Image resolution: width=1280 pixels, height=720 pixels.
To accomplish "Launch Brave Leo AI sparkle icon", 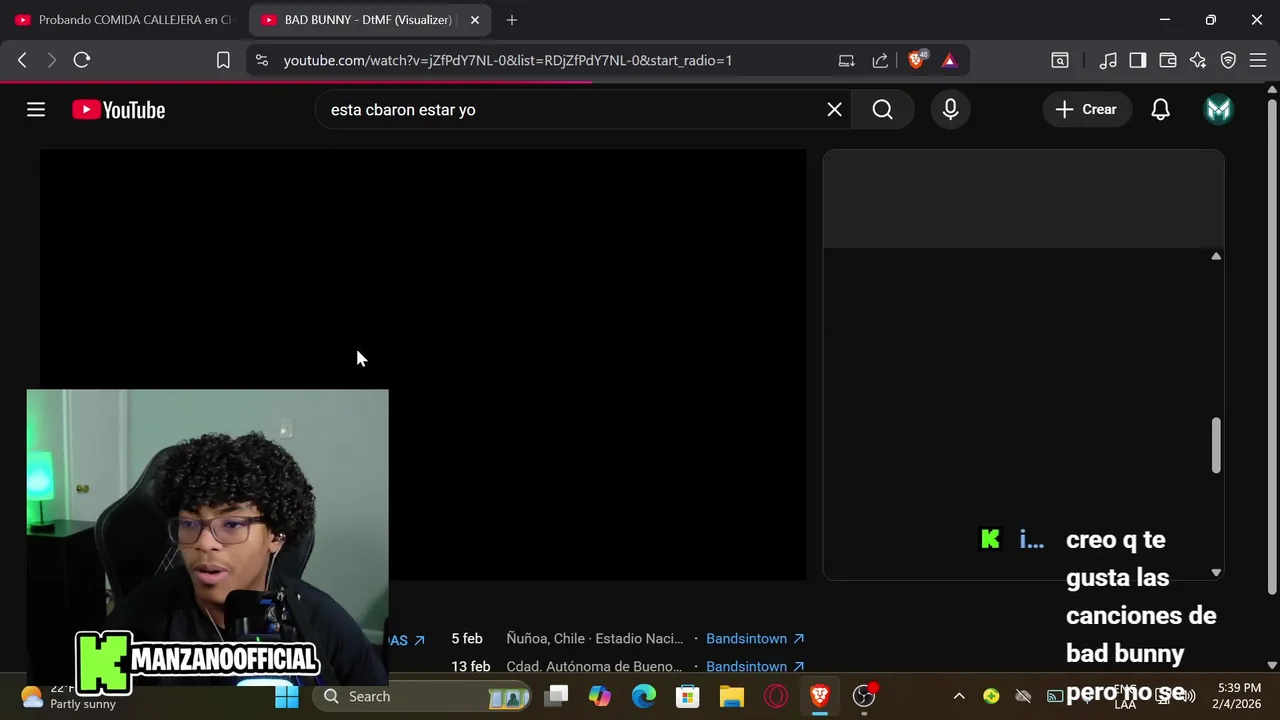I will (x=1198, y=60).
